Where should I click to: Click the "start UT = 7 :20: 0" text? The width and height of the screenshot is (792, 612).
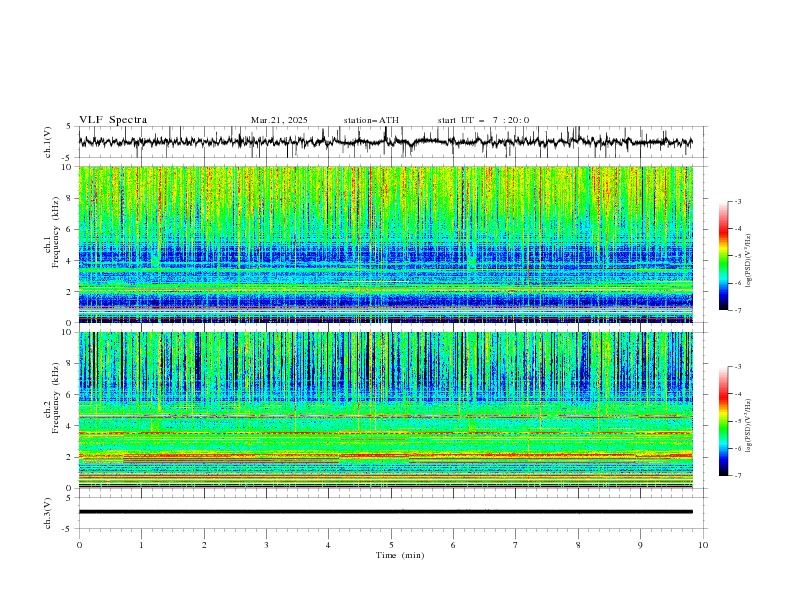tap(483, 120)
